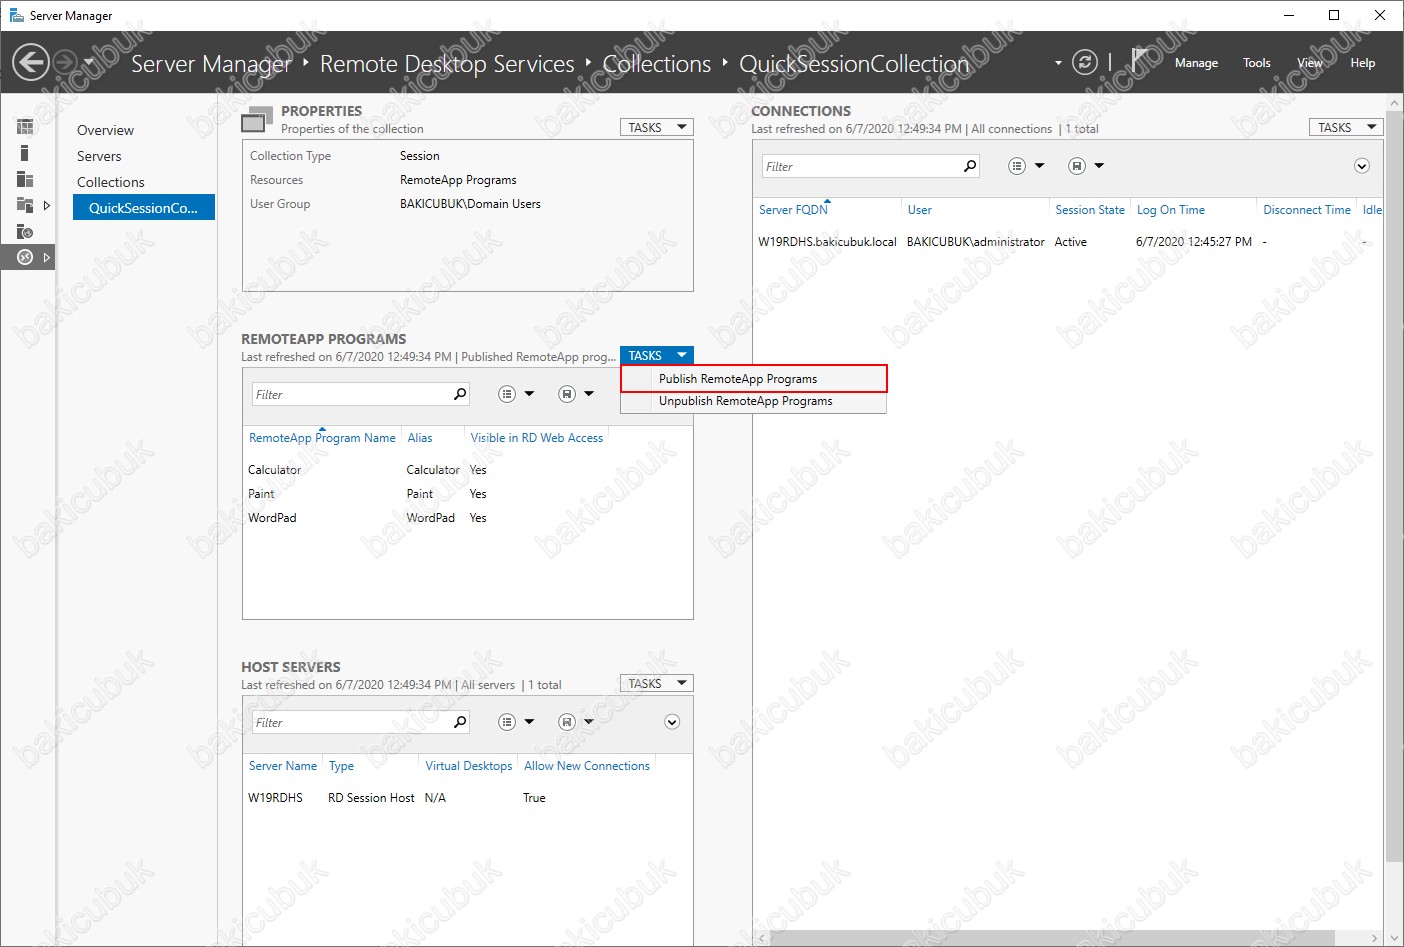1404x947 pixels.
Task: Open the Tools menu
Action: pyautogui.click(x=1257, y=62)
